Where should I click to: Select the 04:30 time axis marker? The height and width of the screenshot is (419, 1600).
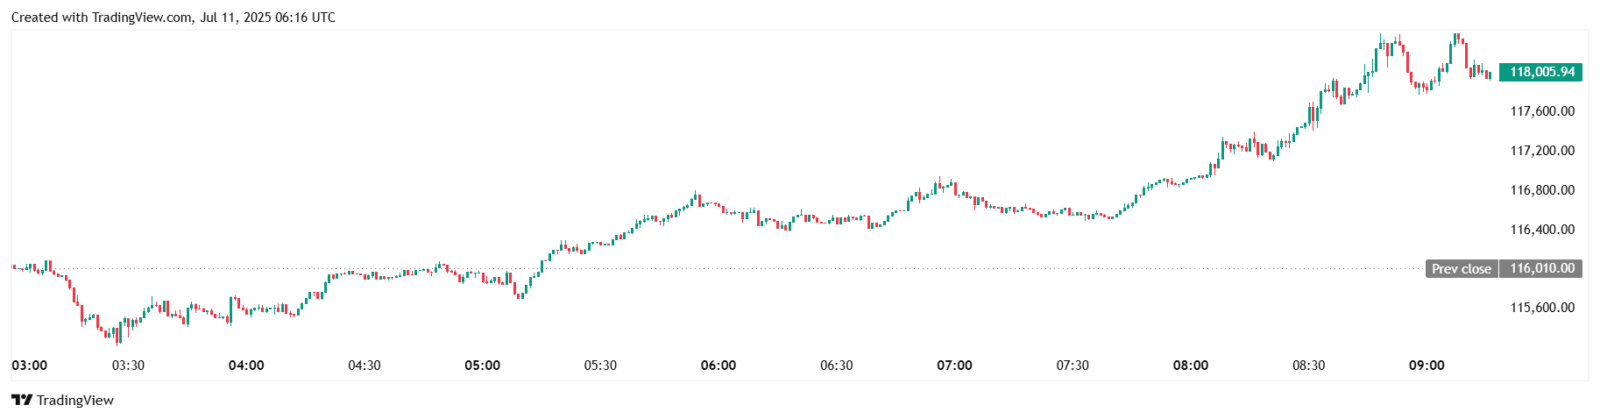(x=364, y=365)
